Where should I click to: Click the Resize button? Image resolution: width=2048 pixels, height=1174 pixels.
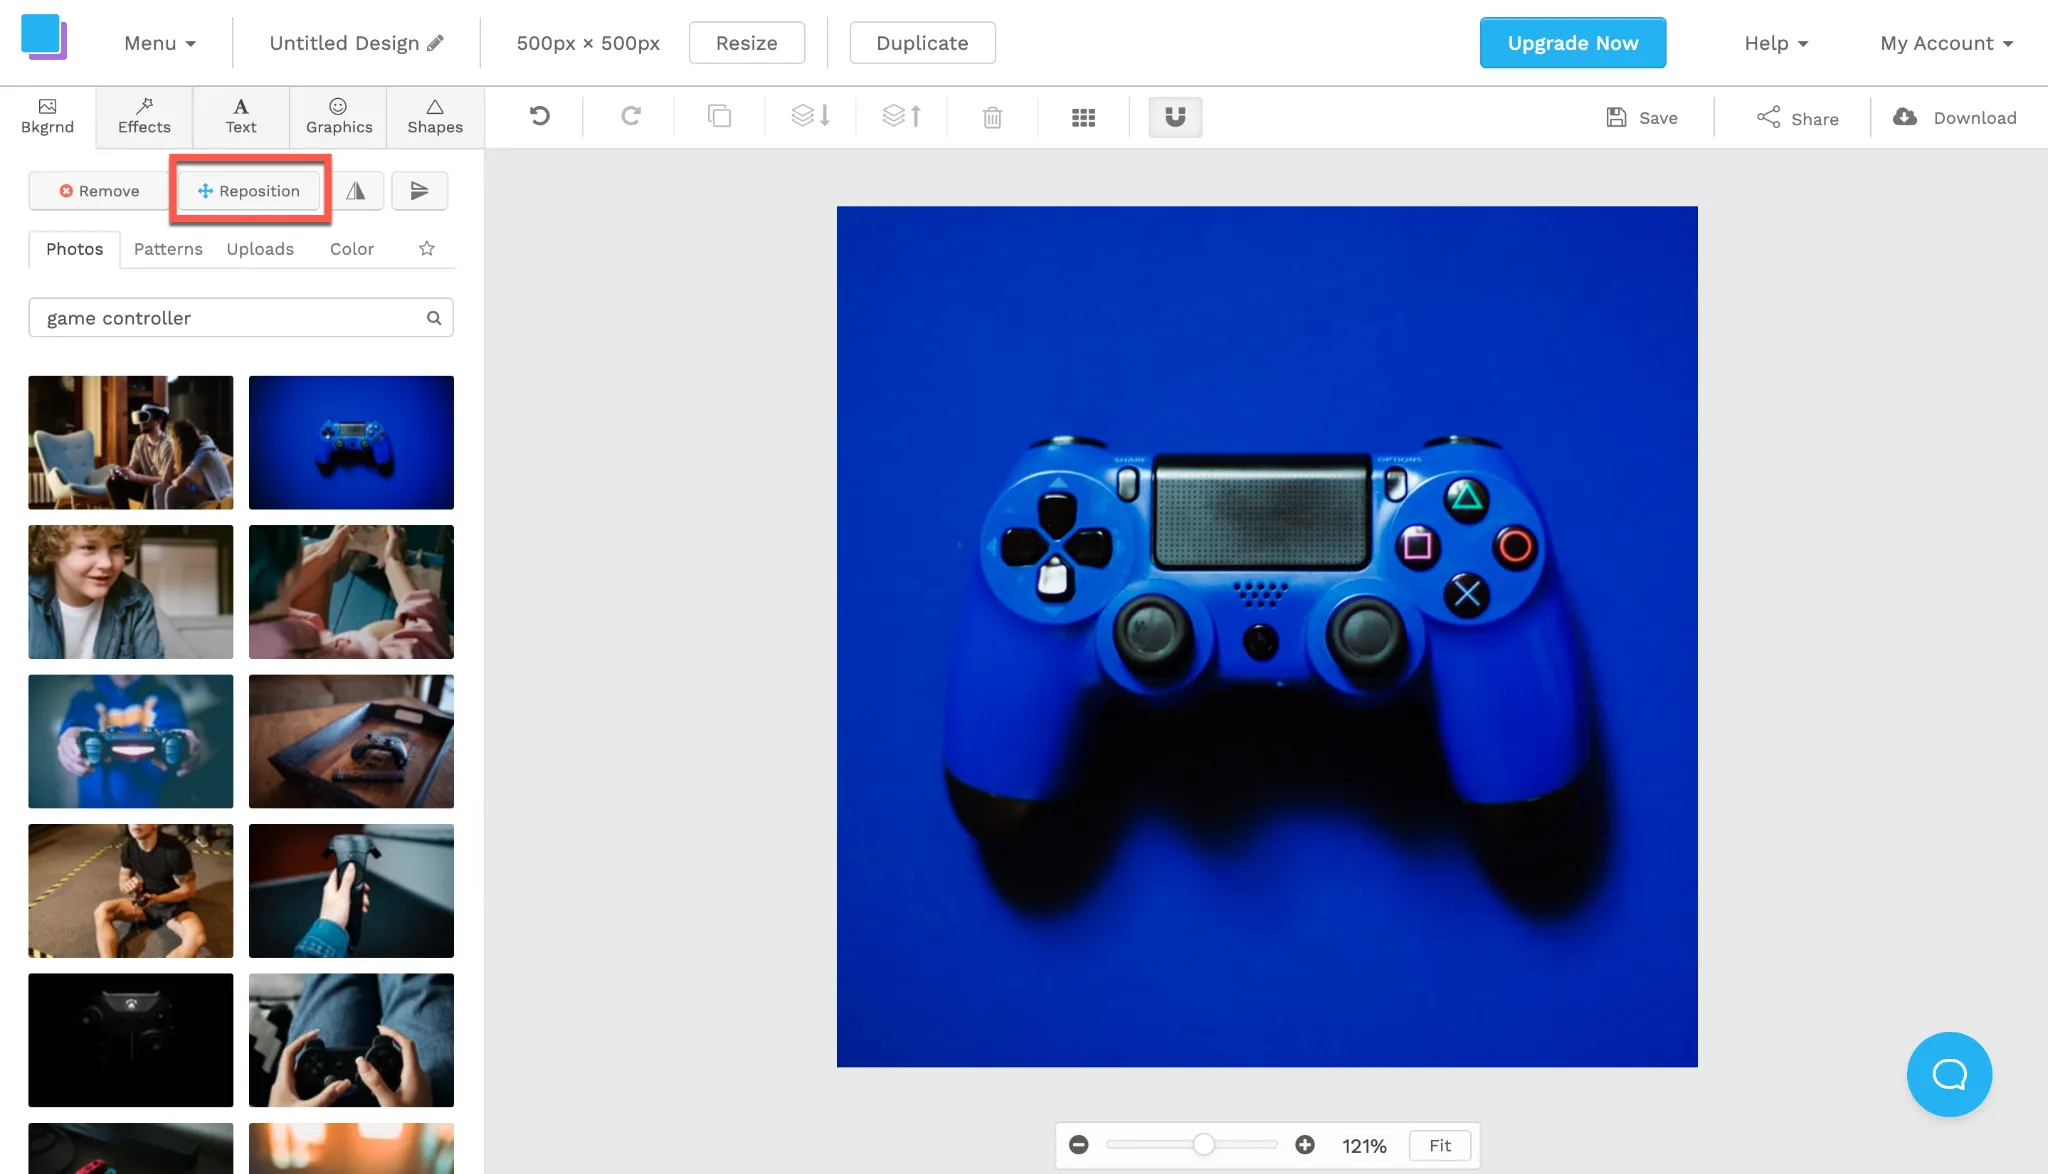[746, 43]
